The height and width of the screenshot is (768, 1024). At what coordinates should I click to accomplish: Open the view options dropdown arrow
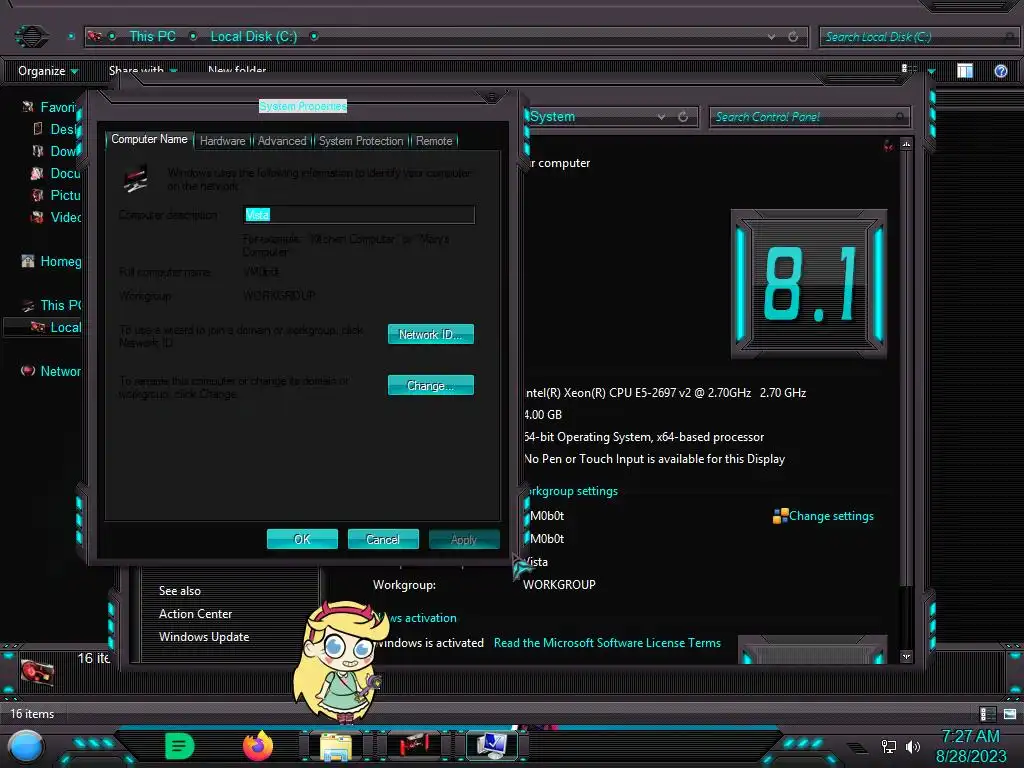[x=931, y=71]
